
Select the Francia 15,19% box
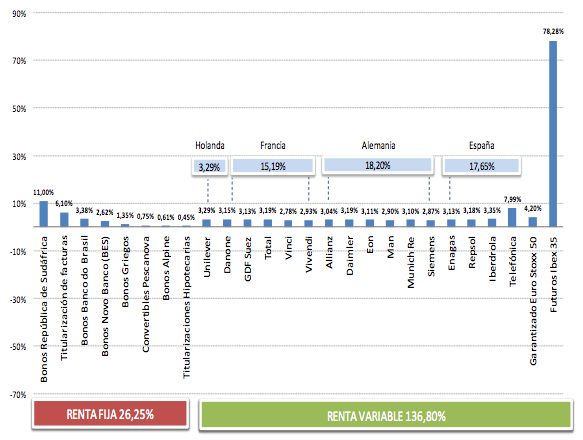(x=273, y=166)
